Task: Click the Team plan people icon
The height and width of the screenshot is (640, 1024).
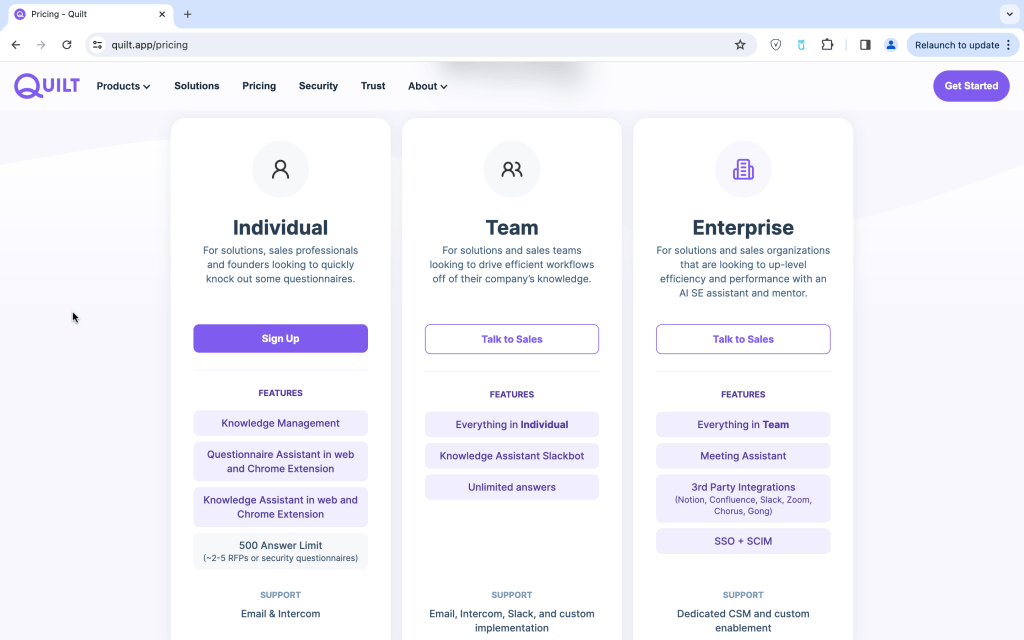Action: pos(512,169)
